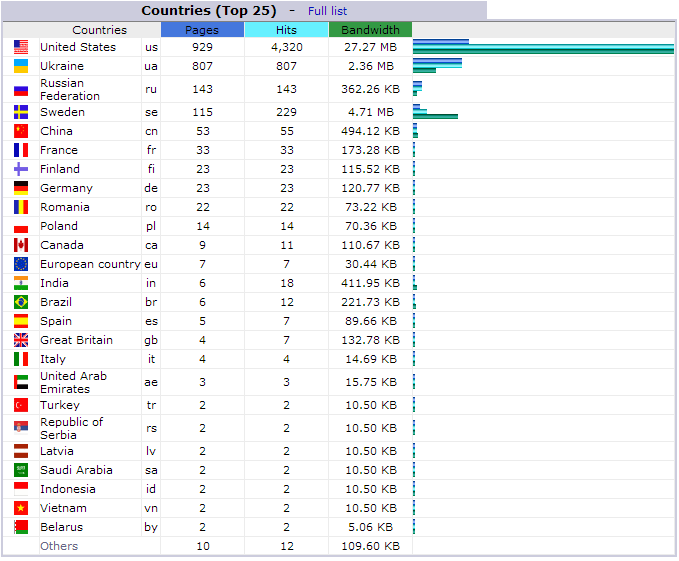Click the Others row label

(x=59, y=546)
